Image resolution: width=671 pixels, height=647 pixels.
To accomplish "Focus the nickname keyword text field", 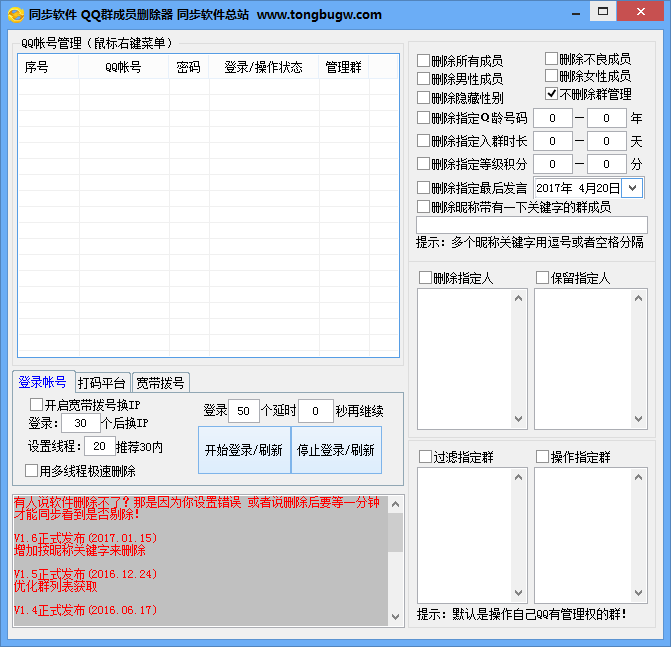I will click(532, 225).
